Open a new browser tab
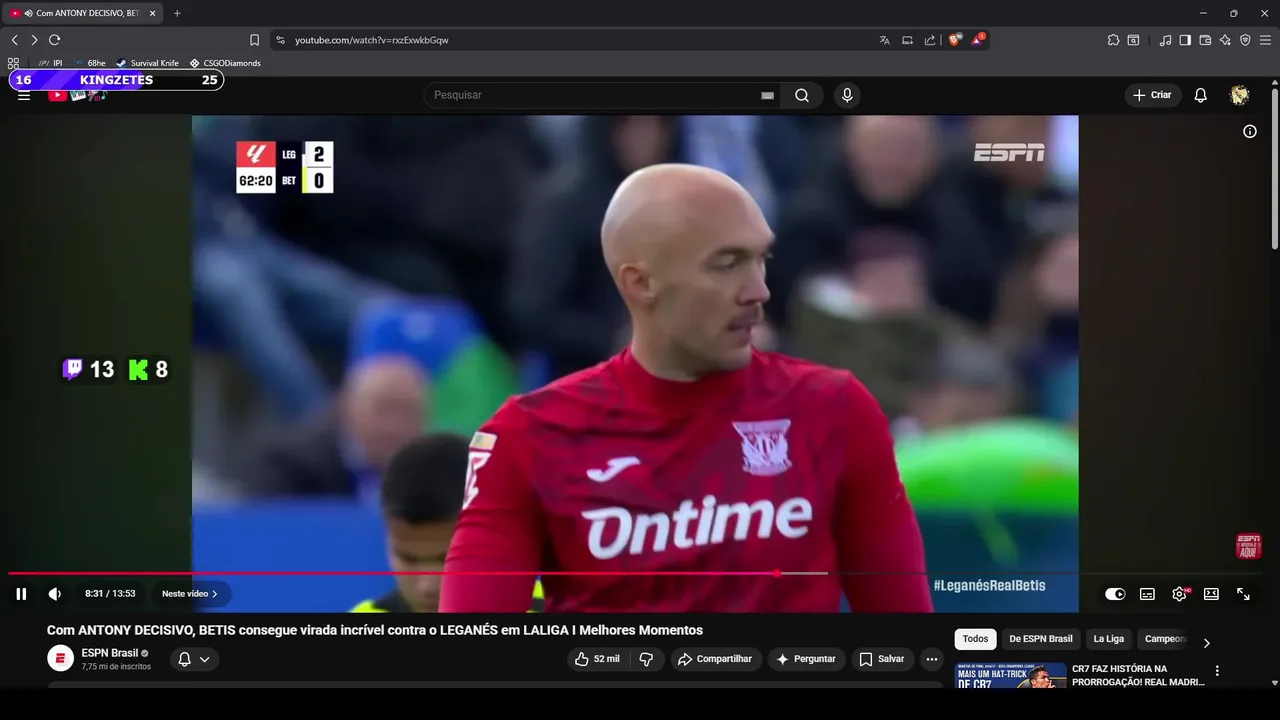This screenshot has height=720, width=1280. click(x=177, y=13)
